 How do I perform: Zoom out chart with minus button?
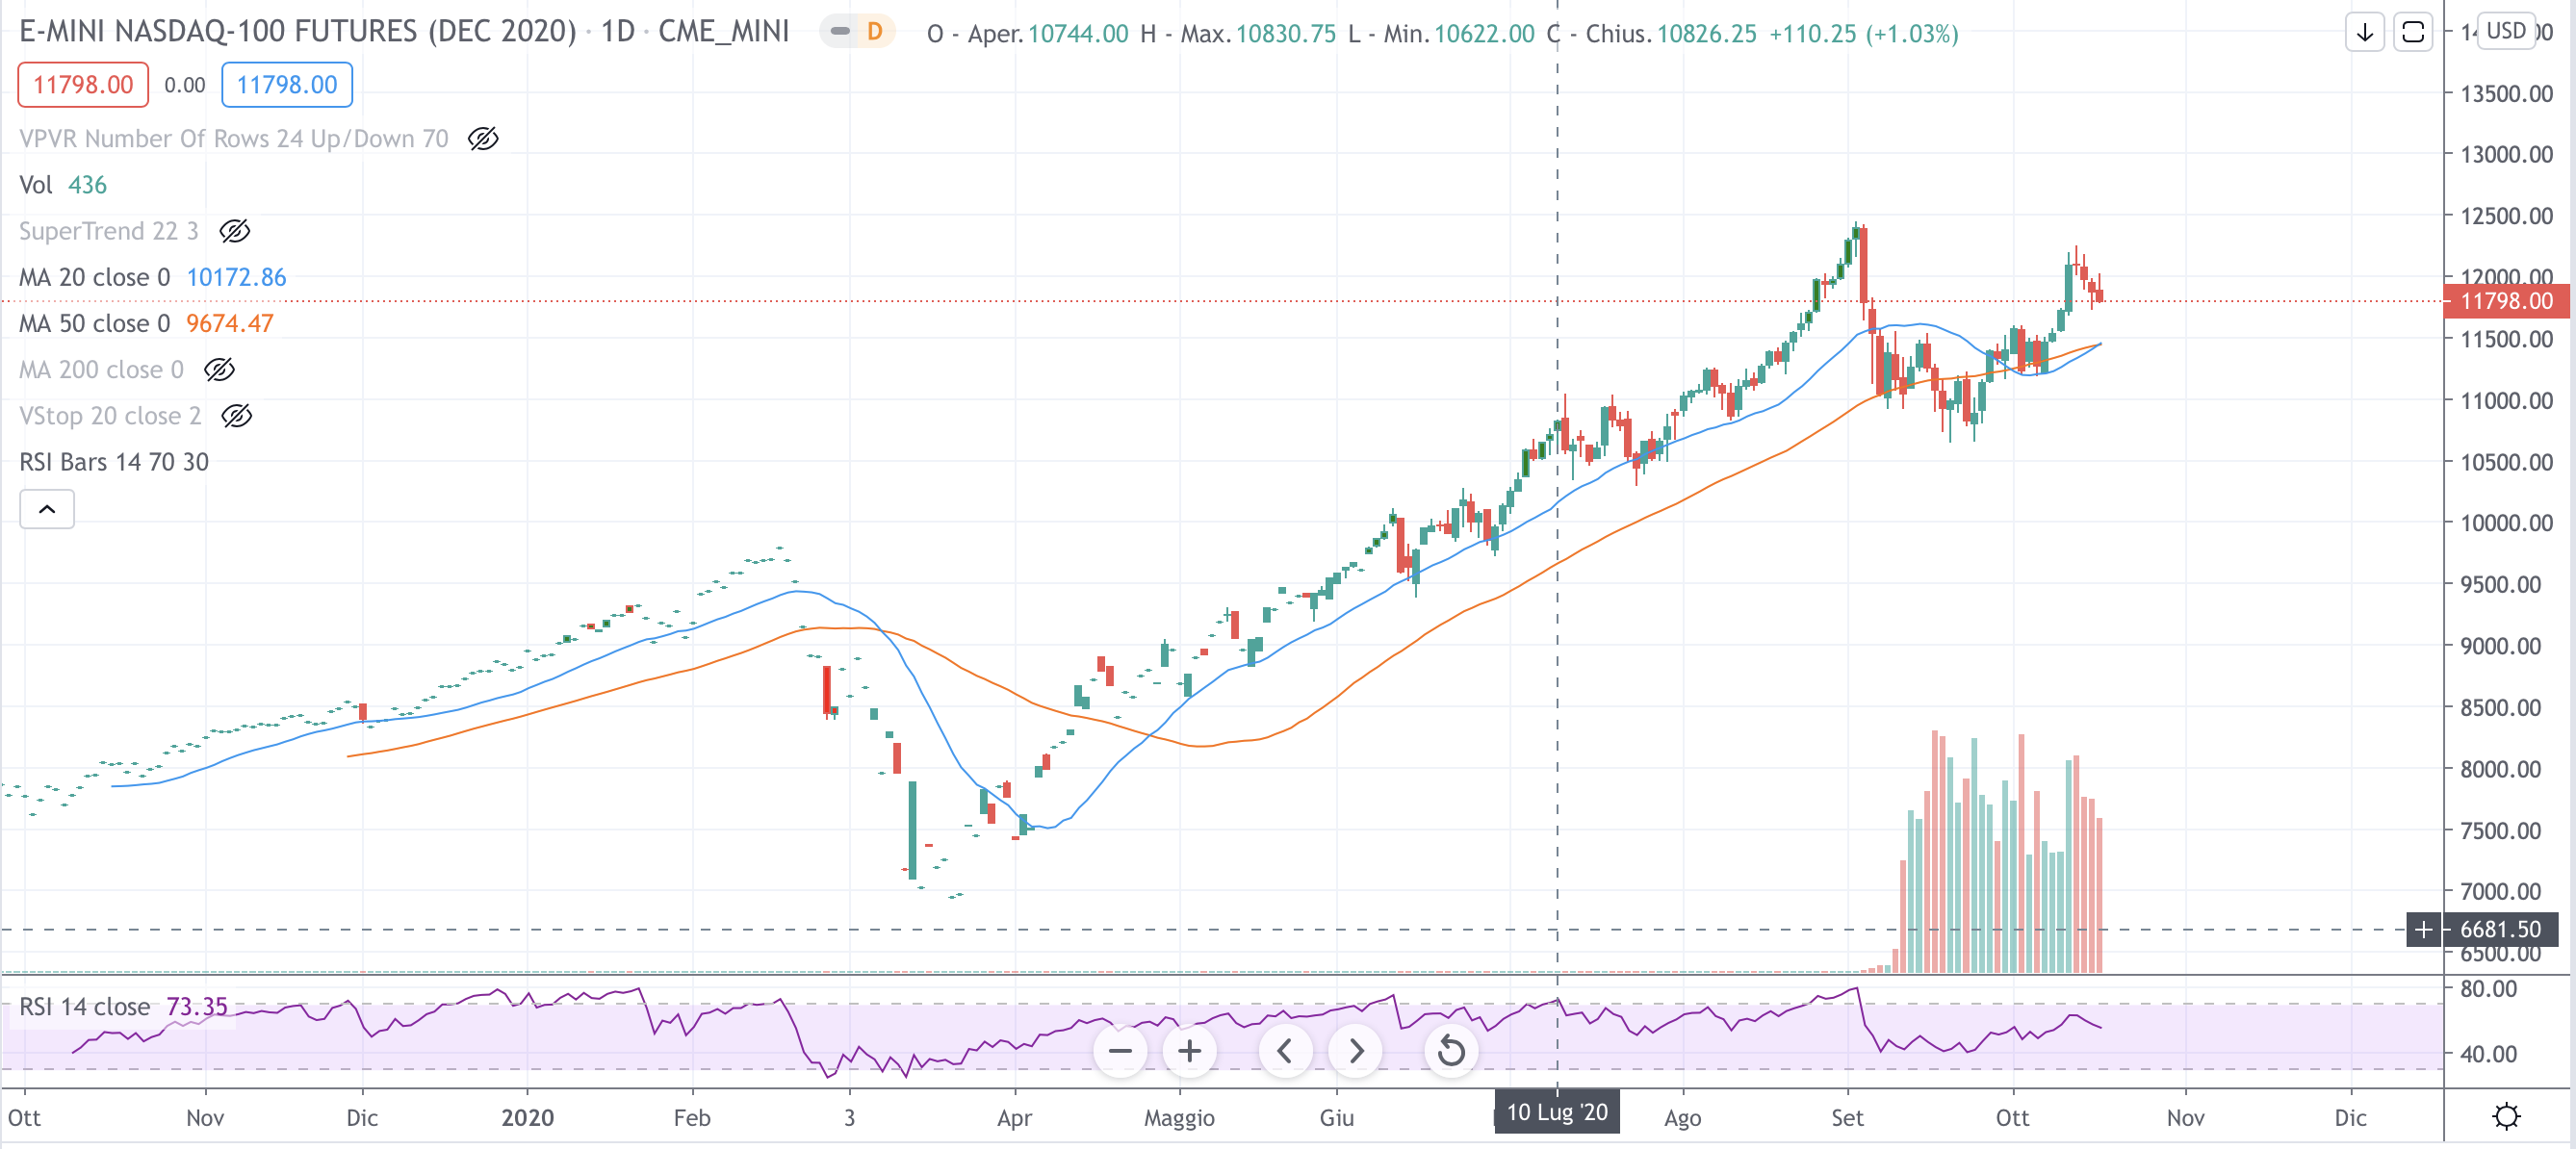coord(1120,1051)
